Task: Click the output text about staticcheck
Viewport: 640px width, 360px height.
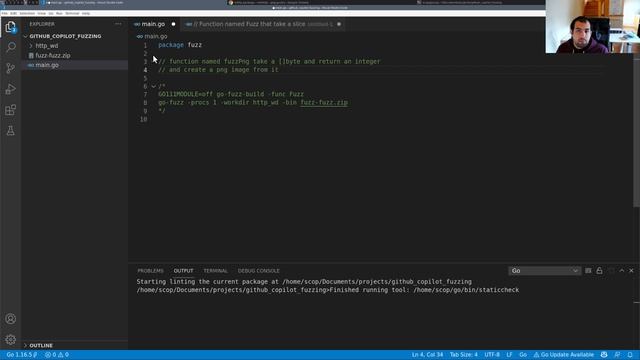Action: point(328,290)
